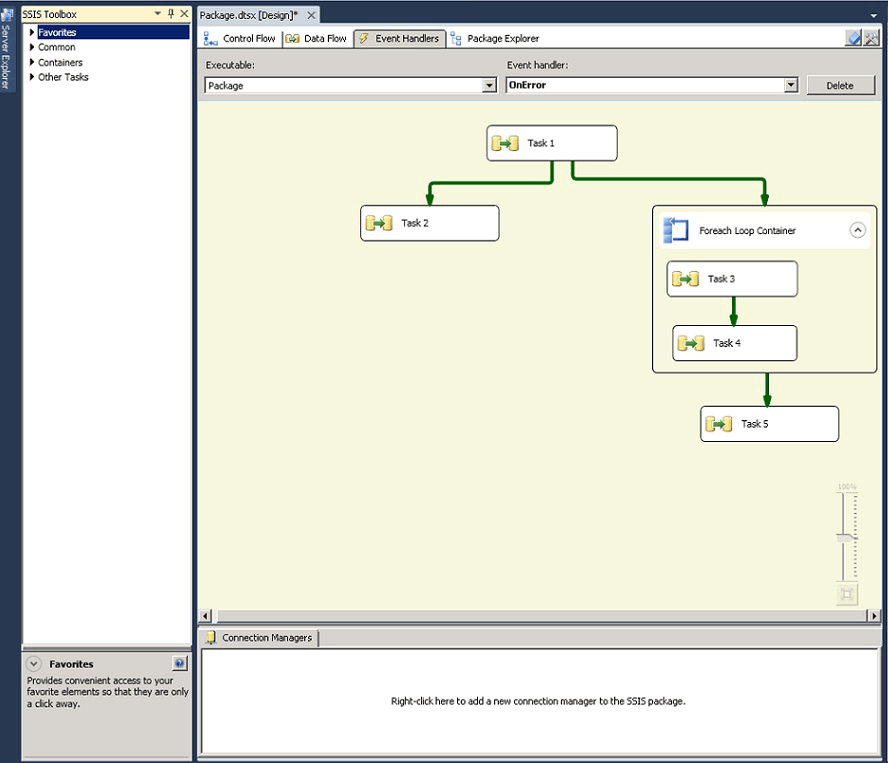Click the Foreach Loop Container header icon

point(676,229)
